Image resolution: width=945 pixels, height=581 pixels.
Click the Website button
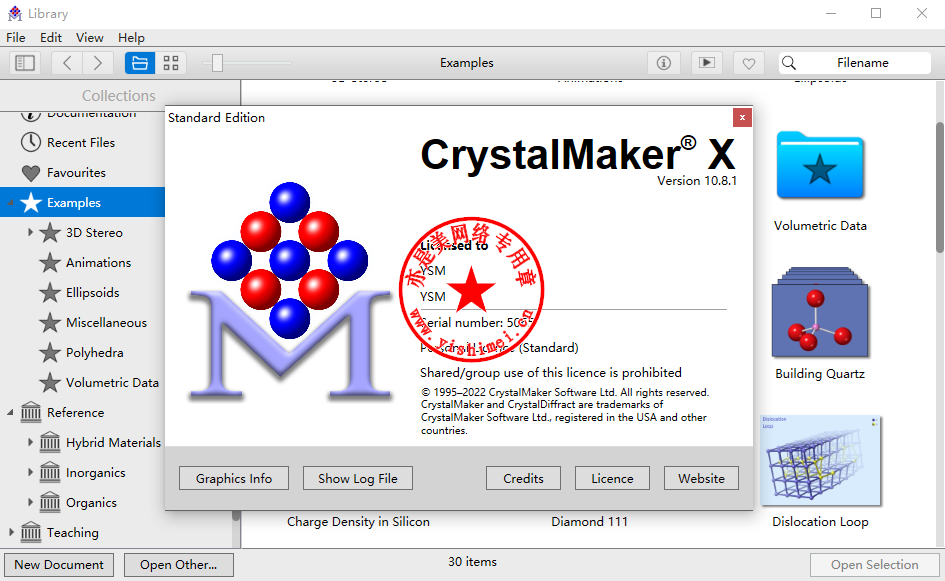click(x=702, y=479)
